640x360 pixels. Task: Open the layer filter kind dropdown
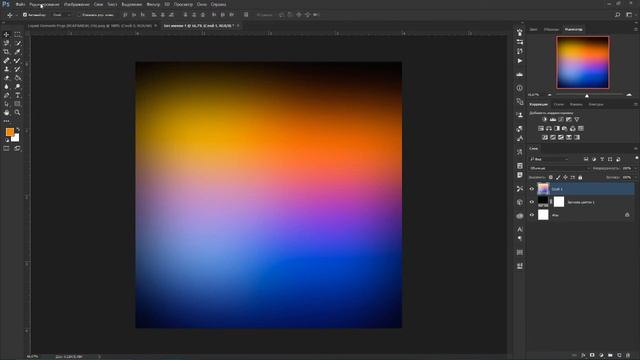pos(549,159)
